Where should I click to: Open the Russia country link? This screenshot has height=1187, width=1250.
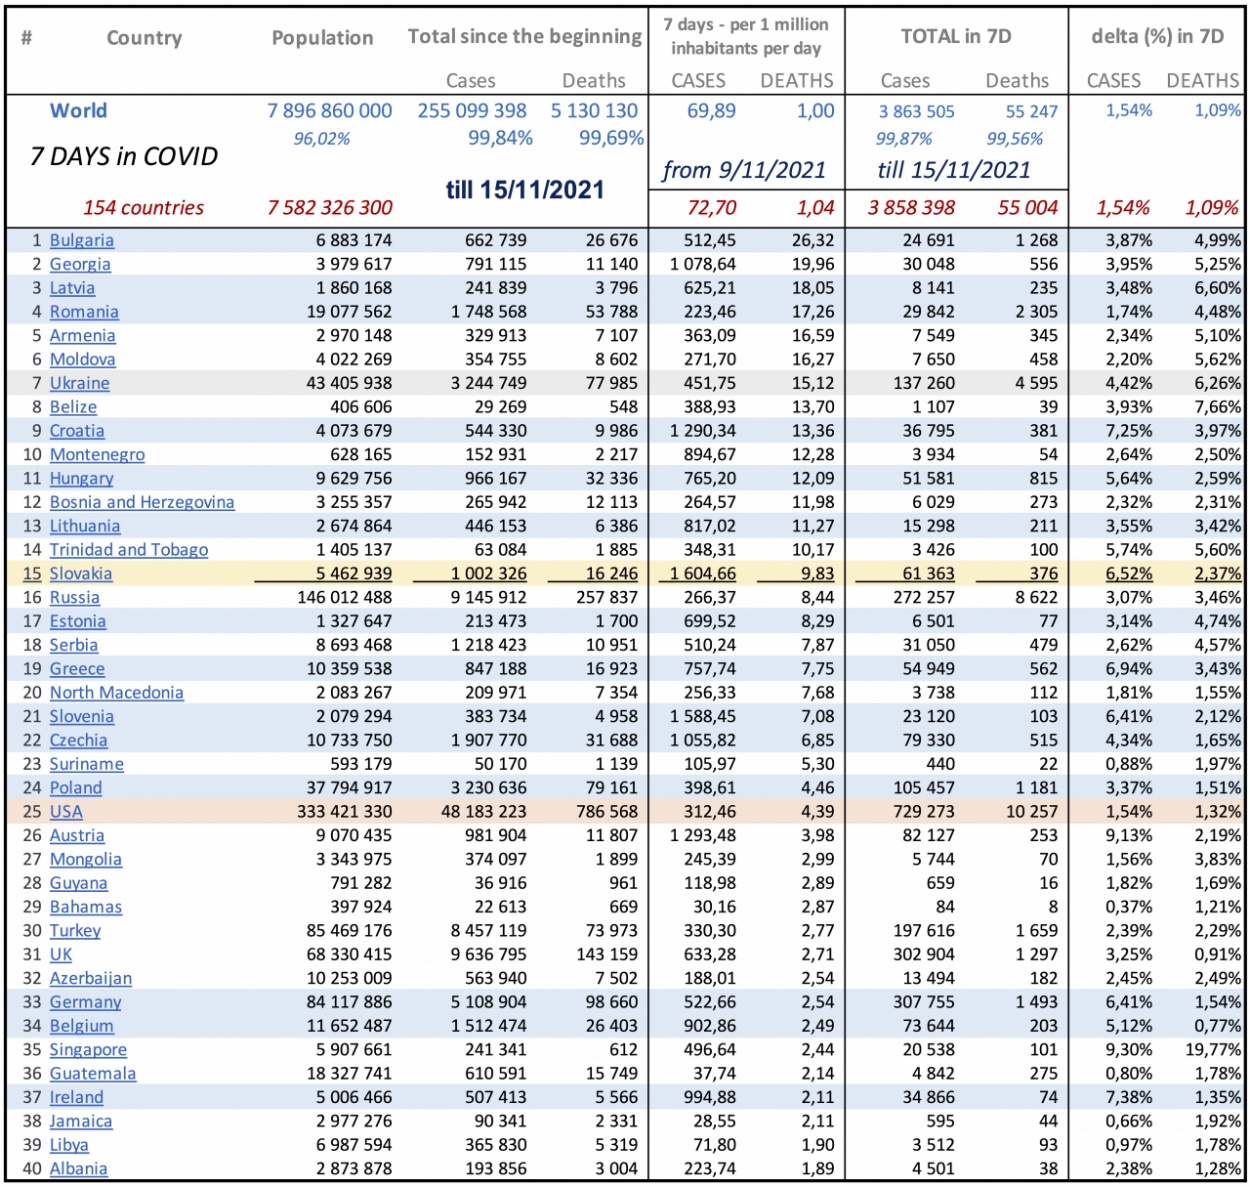(x=74, y=598)
